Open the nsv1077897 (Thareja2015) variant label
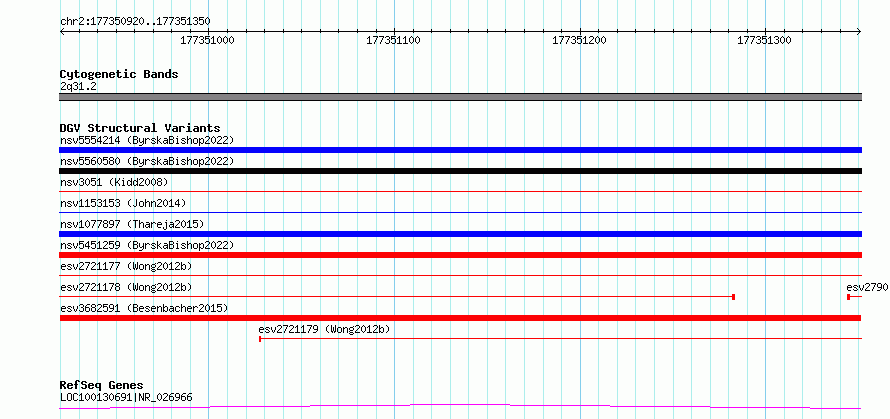Viewport: 890px width, 419px height. click(132, 224)
